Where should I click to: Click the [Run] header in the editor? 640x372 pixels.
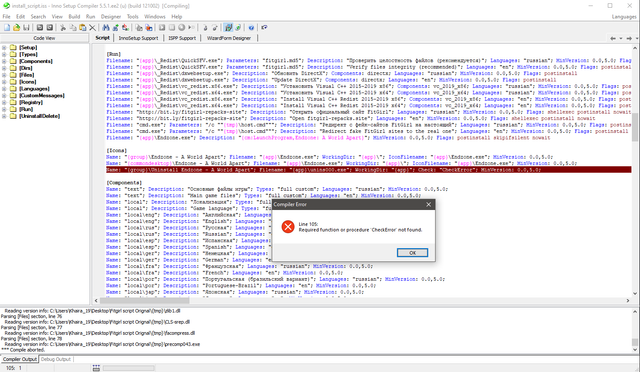113,54
